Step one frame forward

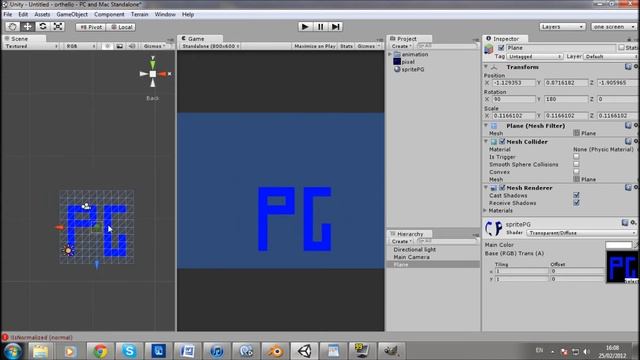pyautogui.click(x=336, y=27)
